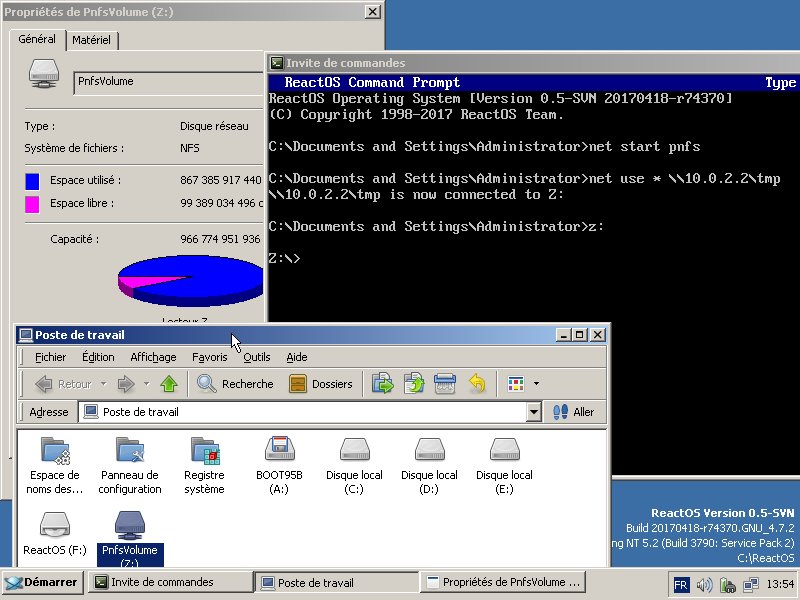800x600 pixels.
Task: Select Espace de noms des... folder icon
Action: click(55, 466)
